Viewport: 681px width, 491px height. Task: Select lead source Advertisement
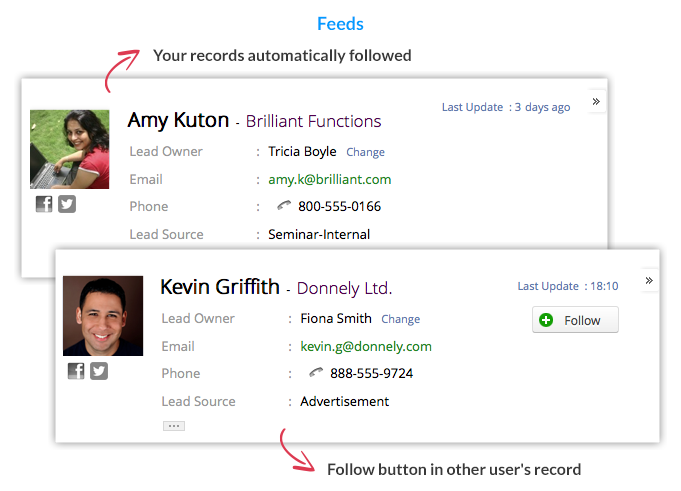tap(344, 402)
